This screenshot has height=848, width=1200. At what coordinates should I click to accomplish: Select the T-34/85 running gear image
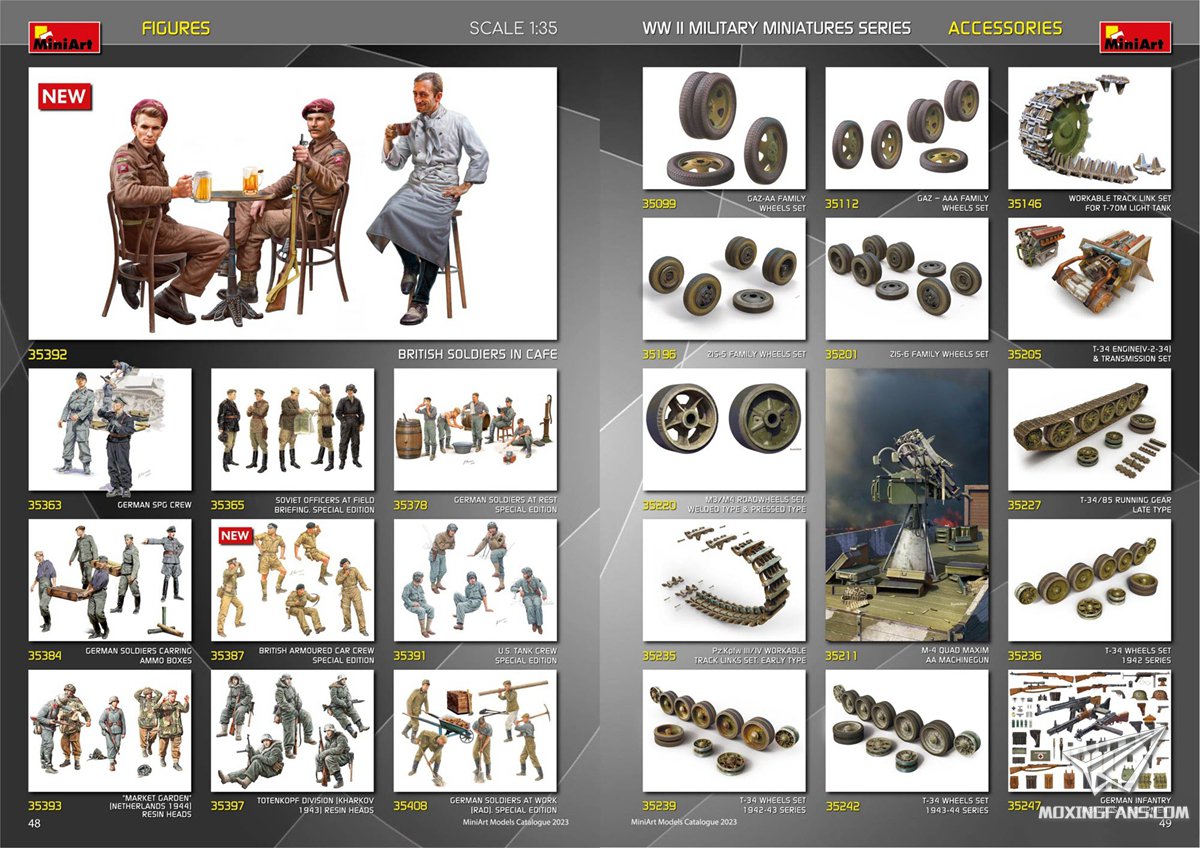pyautogui.click(x=1089, y=429)
